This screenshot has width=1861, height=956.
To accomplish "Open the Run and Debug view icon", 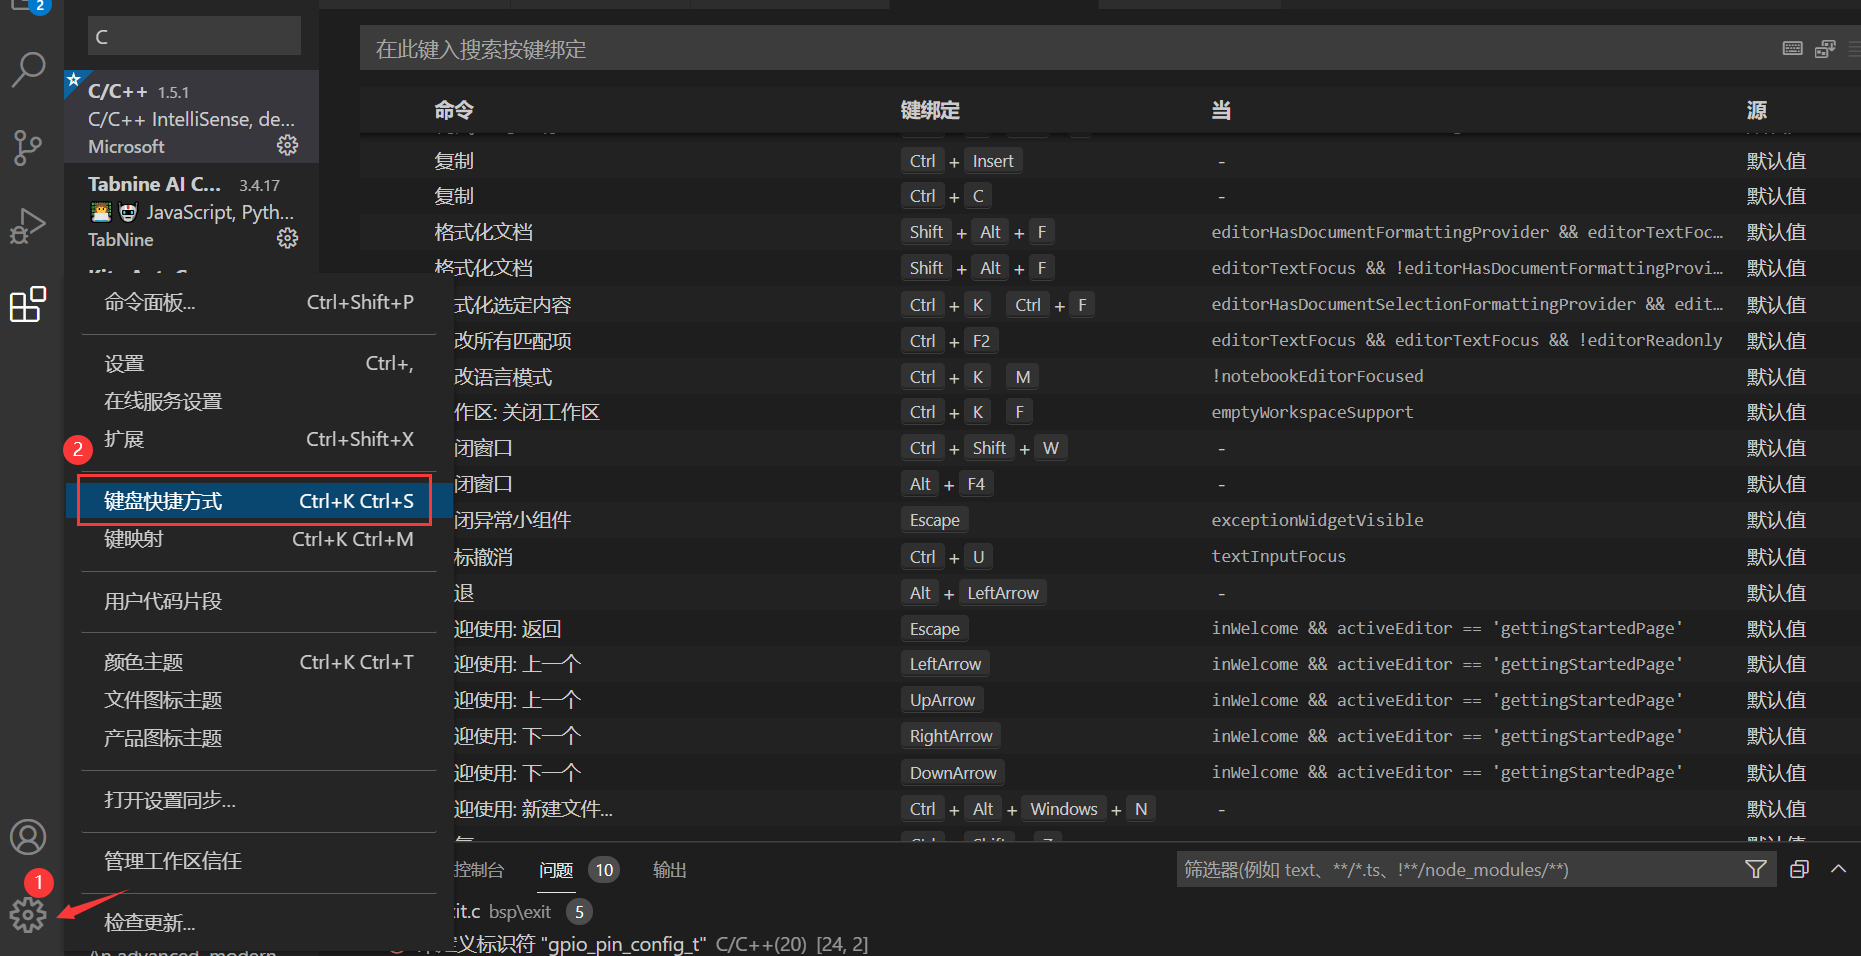I will click(28, 226).
